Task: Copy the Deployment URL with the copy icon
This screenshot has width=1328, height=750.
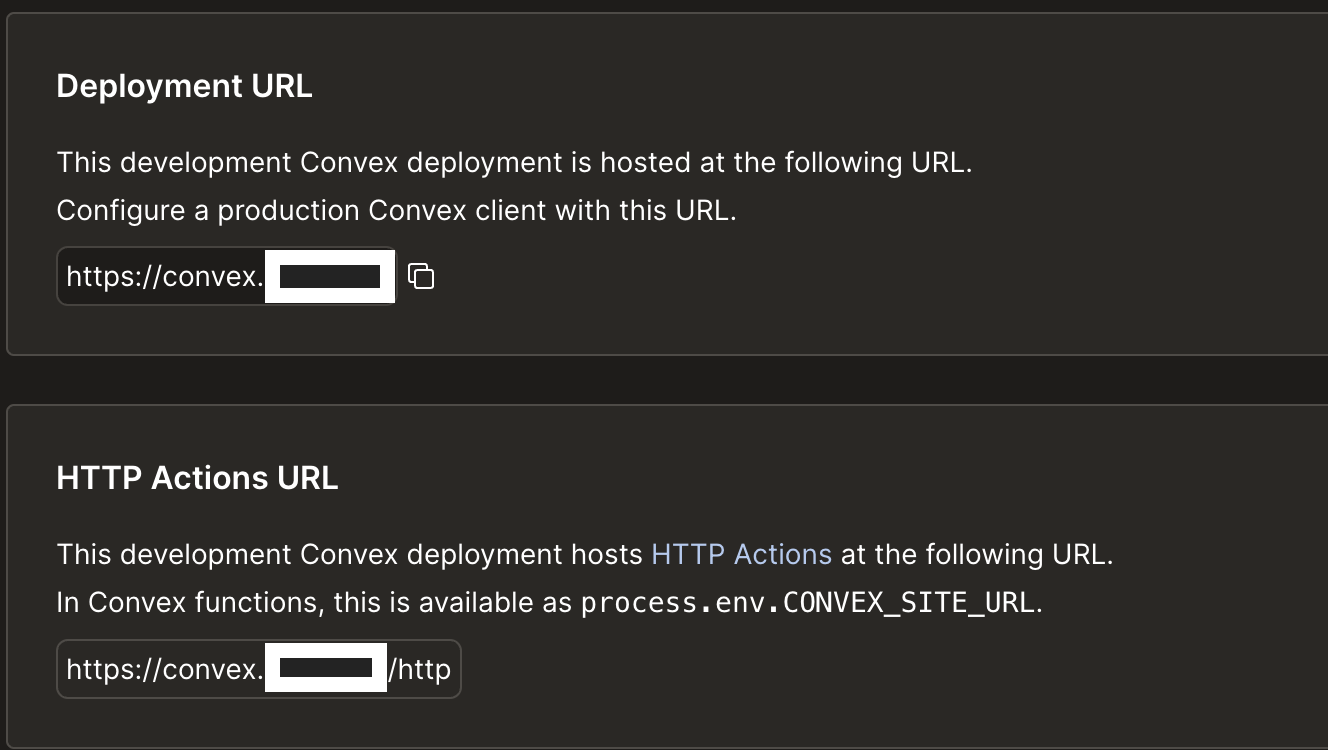Action: tap(422, 276)
